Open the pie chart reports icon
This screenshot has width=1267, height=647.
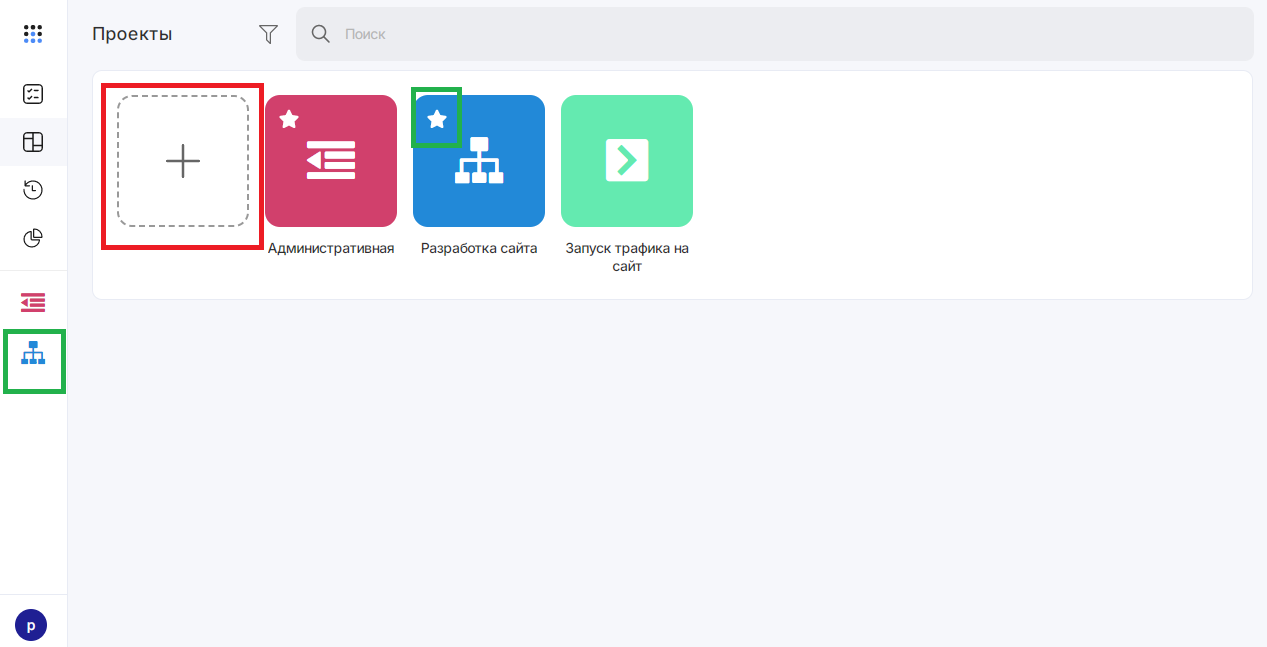(x=33, y=238)
